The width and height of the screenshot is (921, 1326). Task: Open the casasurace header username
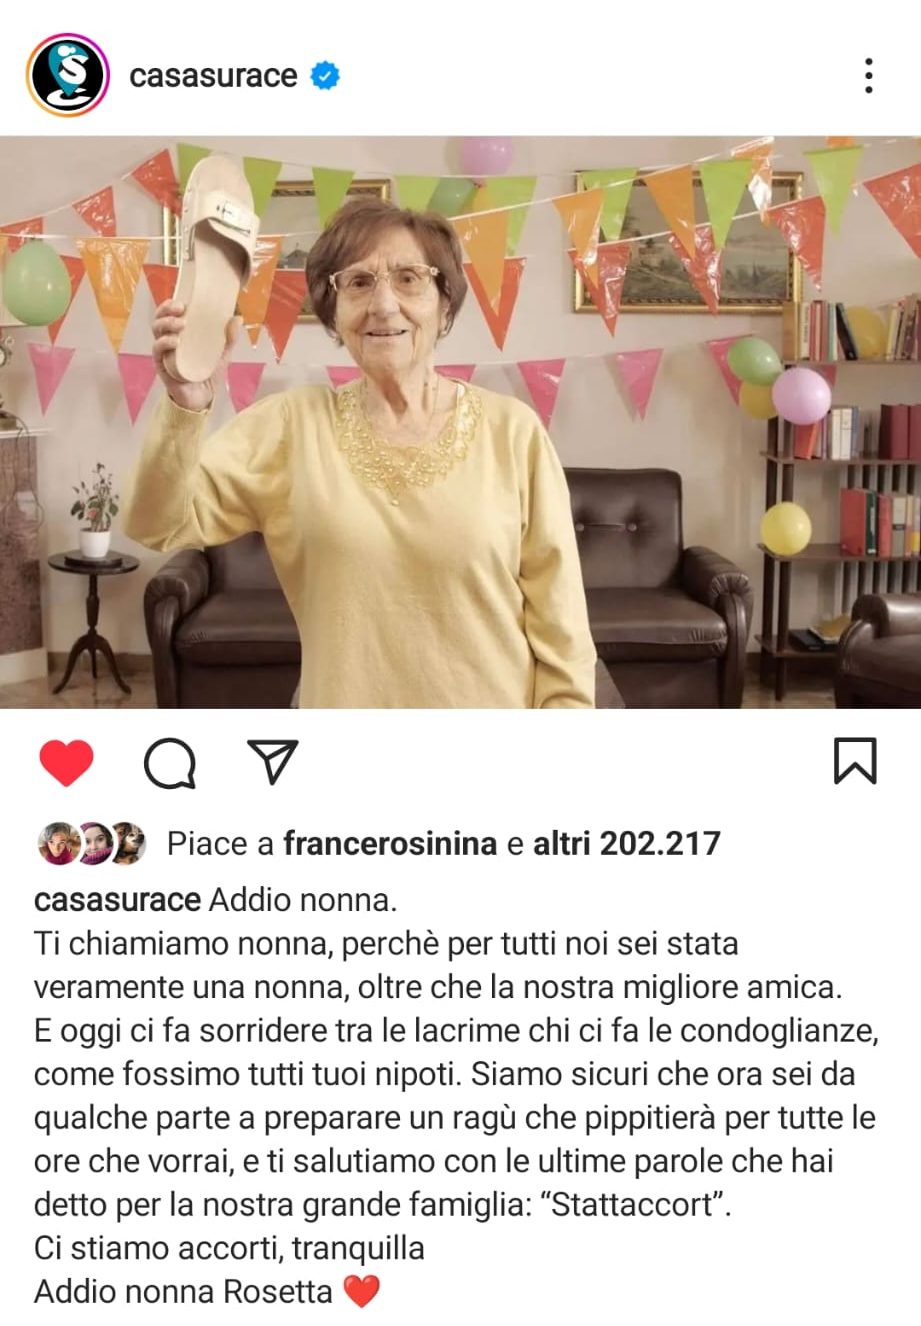pyautogui.click(x=213, y=75)
